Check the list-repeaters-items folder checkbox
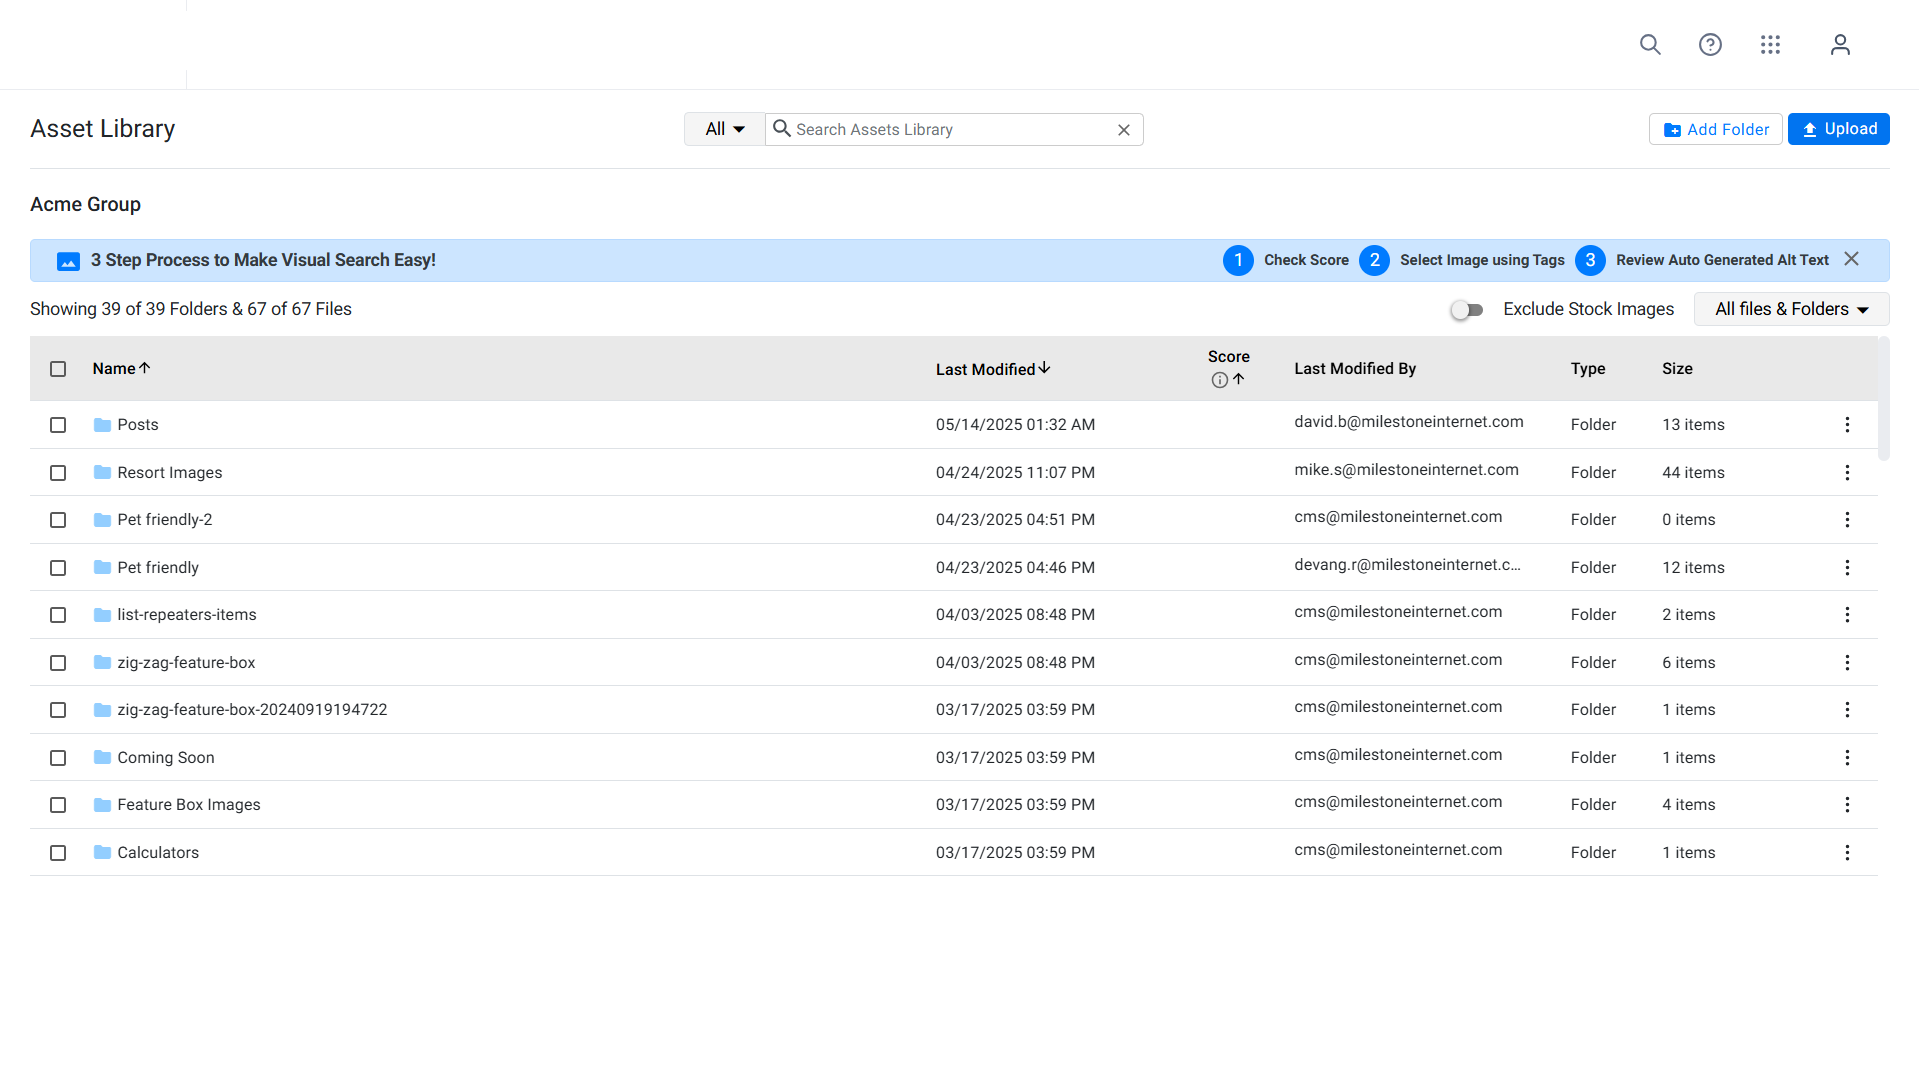 tap(58, 615)
